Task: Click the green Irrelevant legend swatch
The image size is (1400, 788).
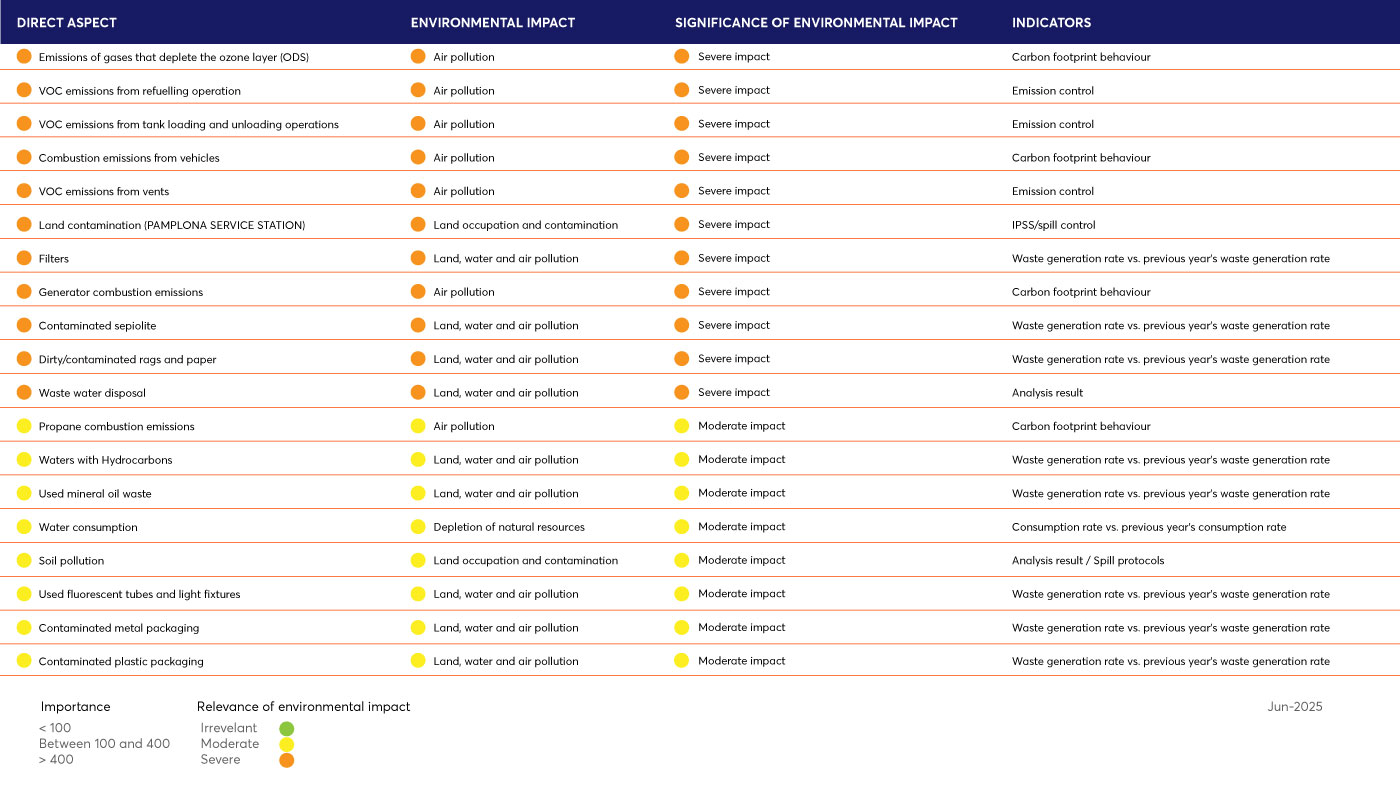Action: point(287,729)
